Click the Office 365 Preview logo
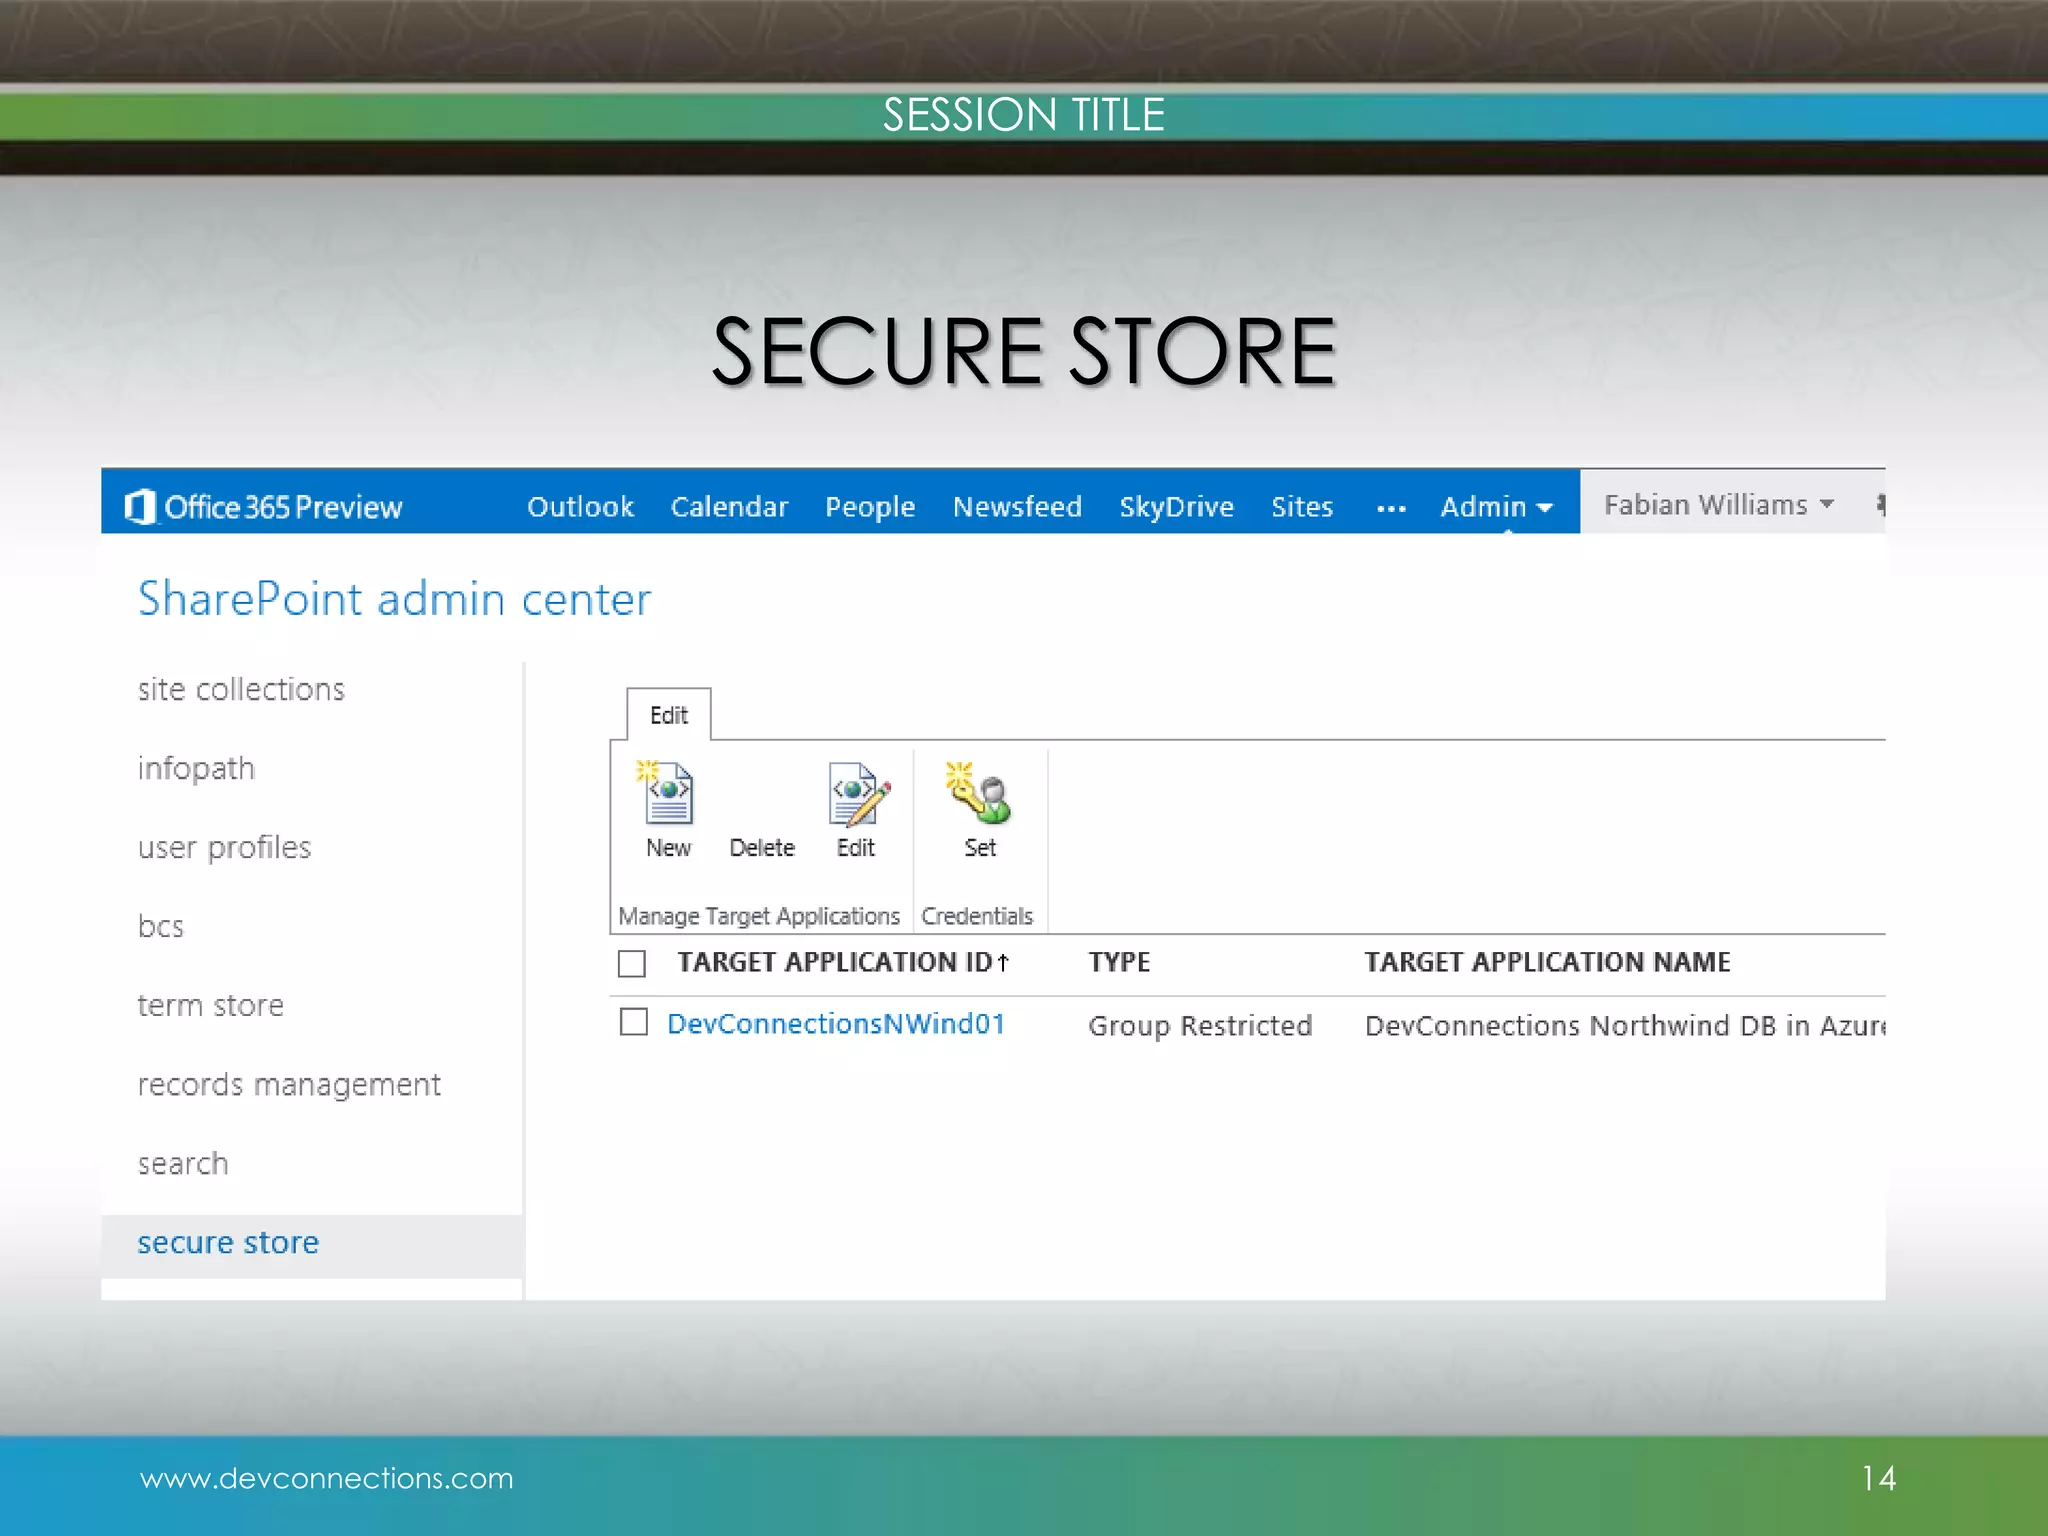2048x1536 pixels. (x=263, y=507)
